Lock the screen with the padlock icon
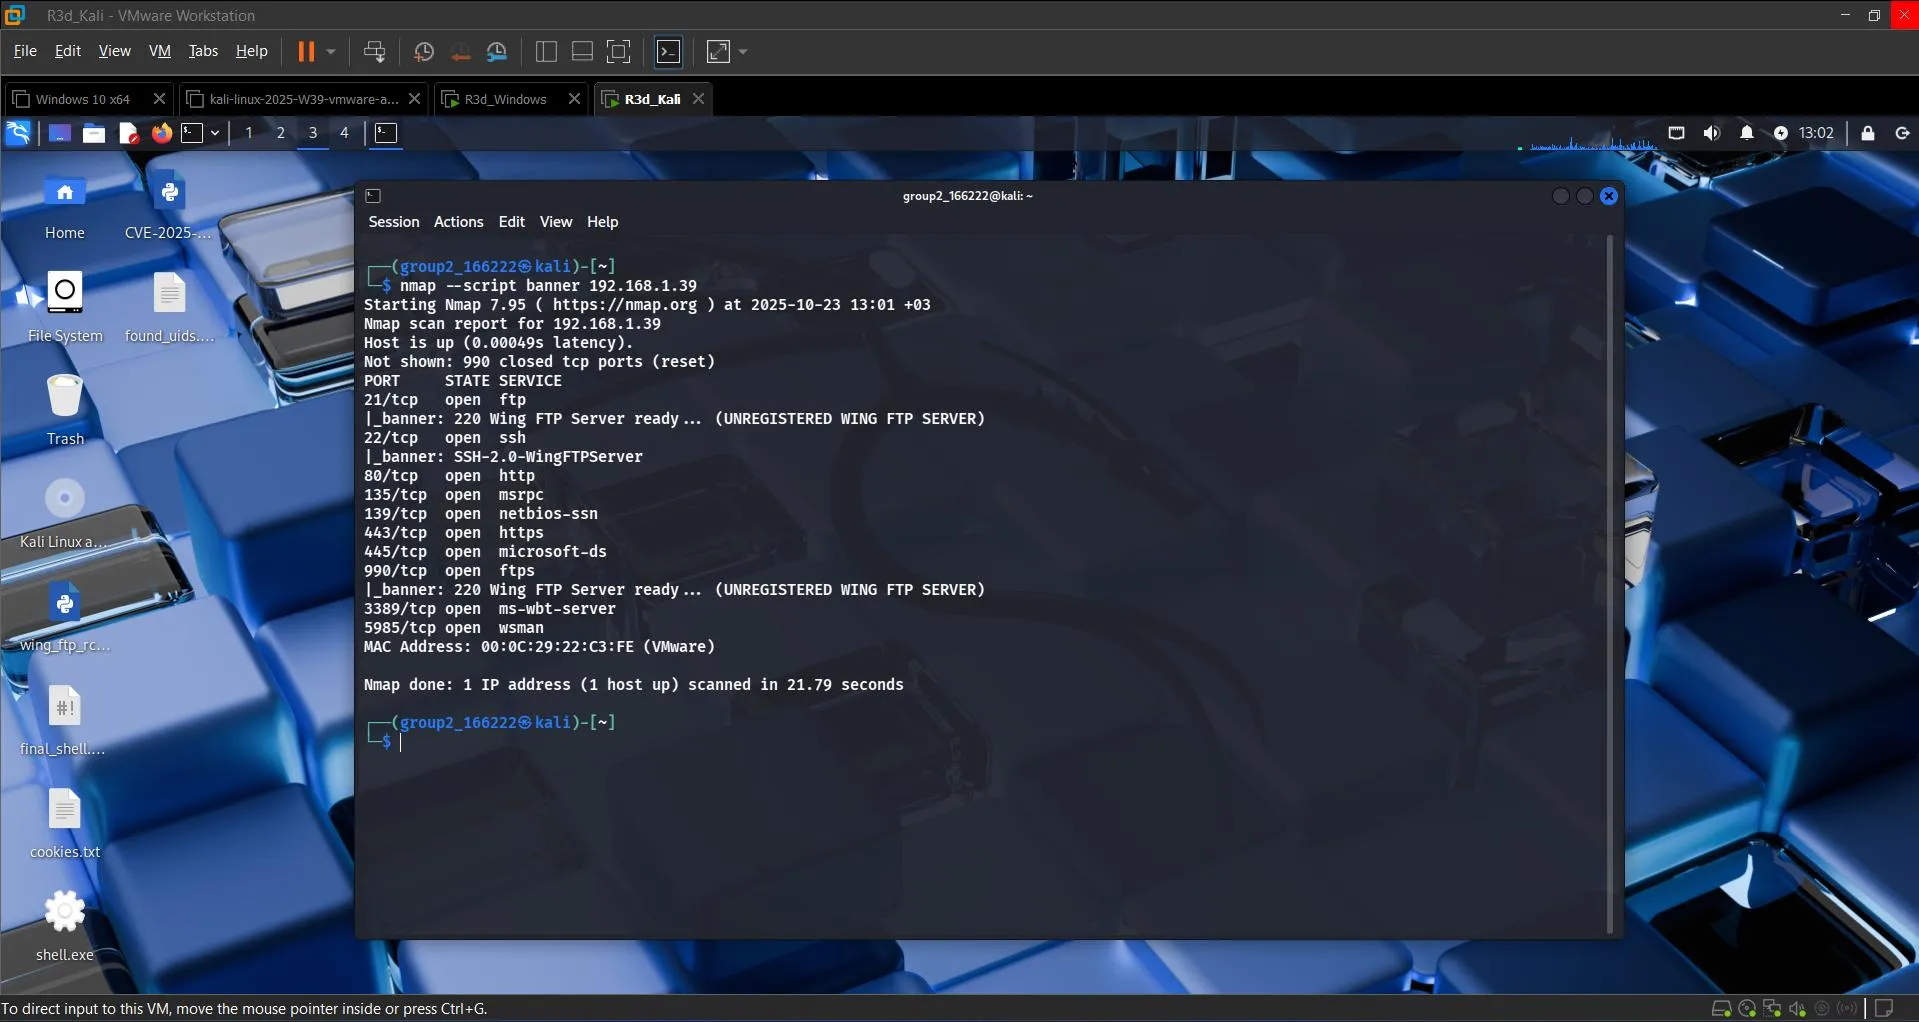1919x1022 pixels. click(x=1868, y=133)
